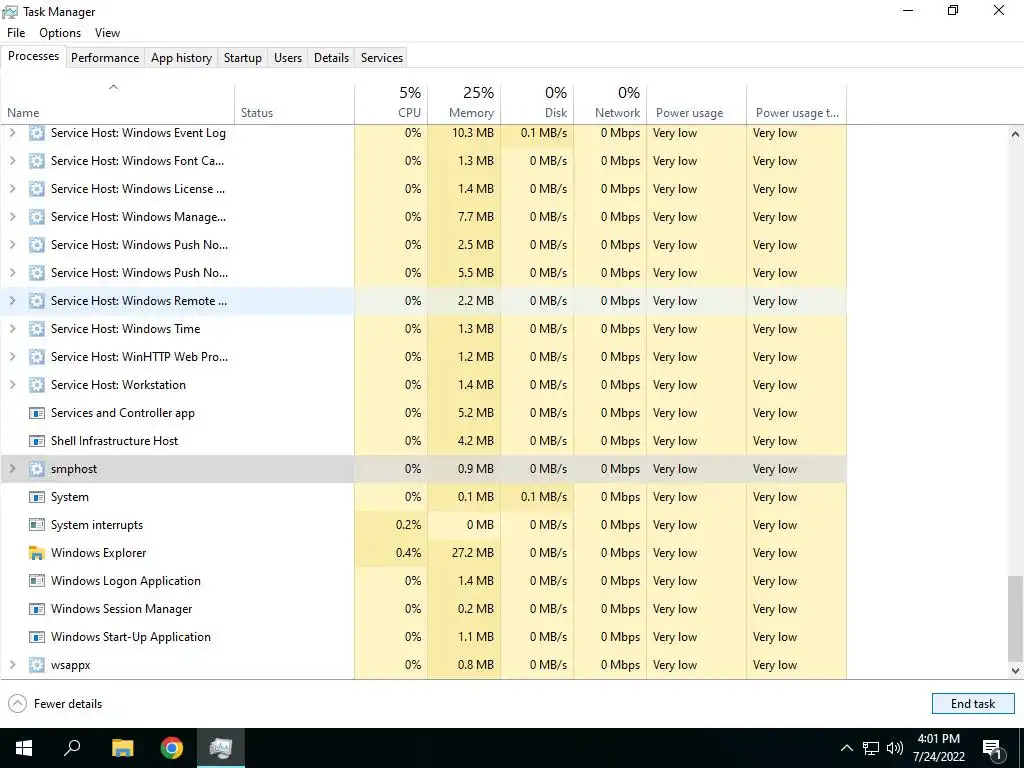Open the Options menu
The width and height of the screenshot is (1024, 768).
(x=60, y=33)
